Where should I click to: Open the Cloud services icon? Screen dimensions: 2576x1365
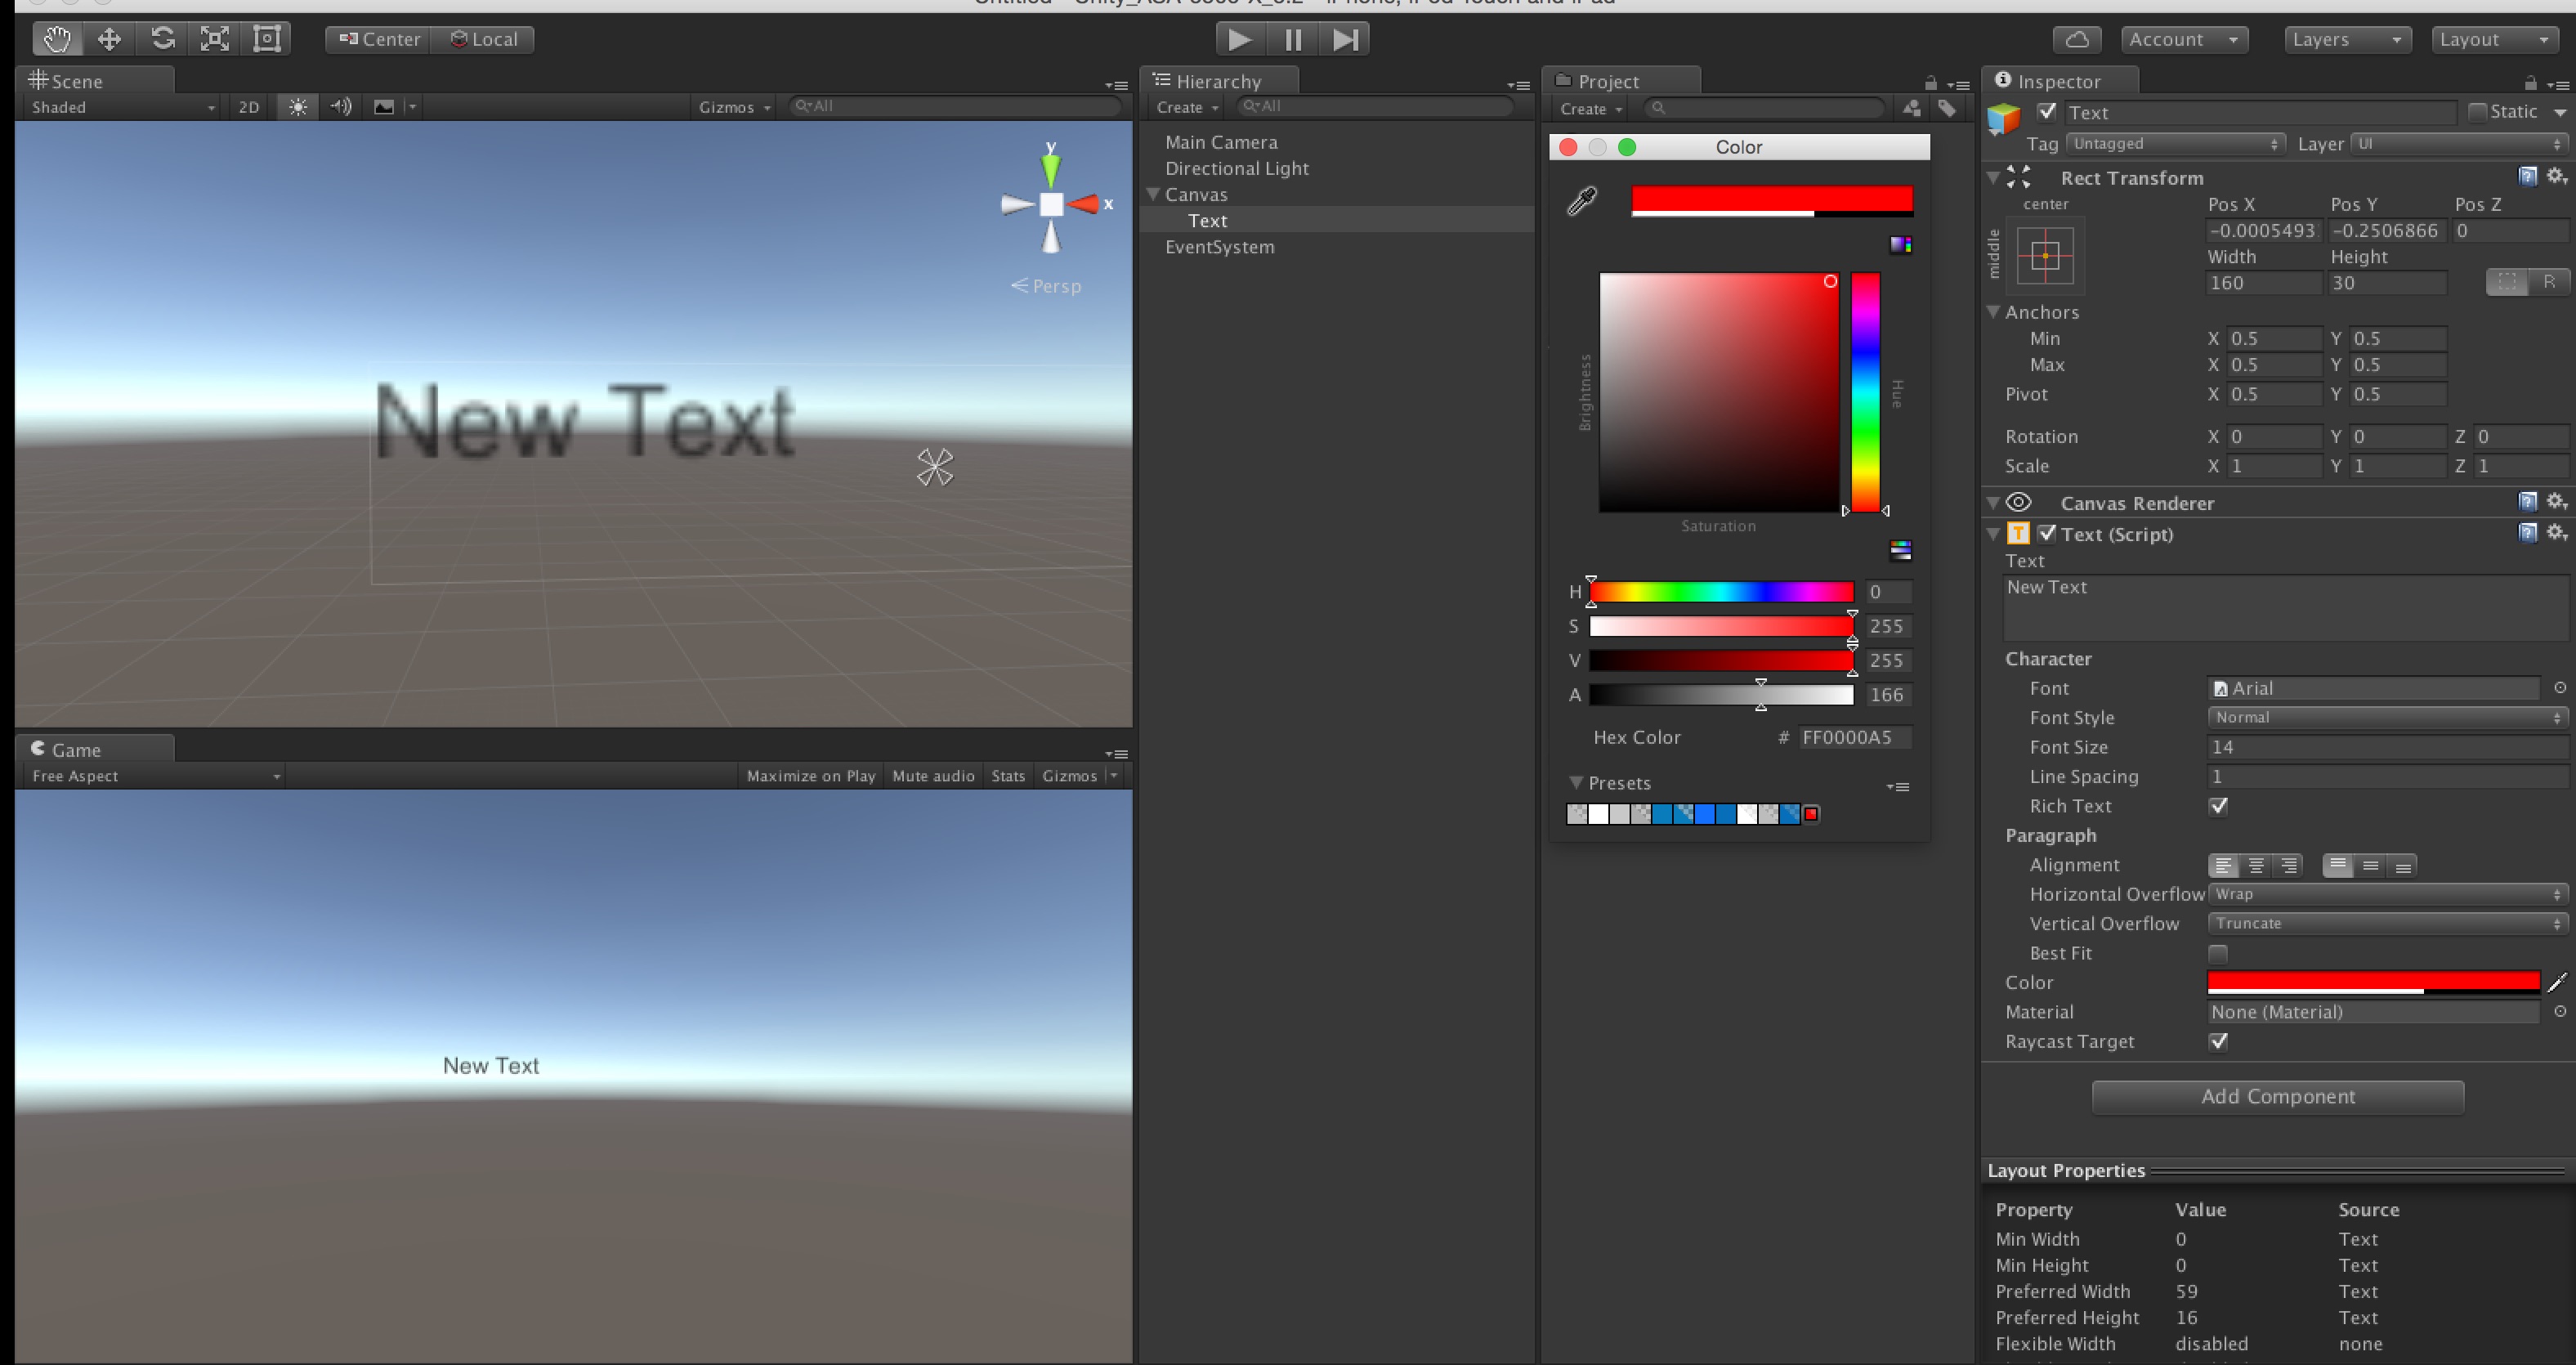pos(2077,39)
